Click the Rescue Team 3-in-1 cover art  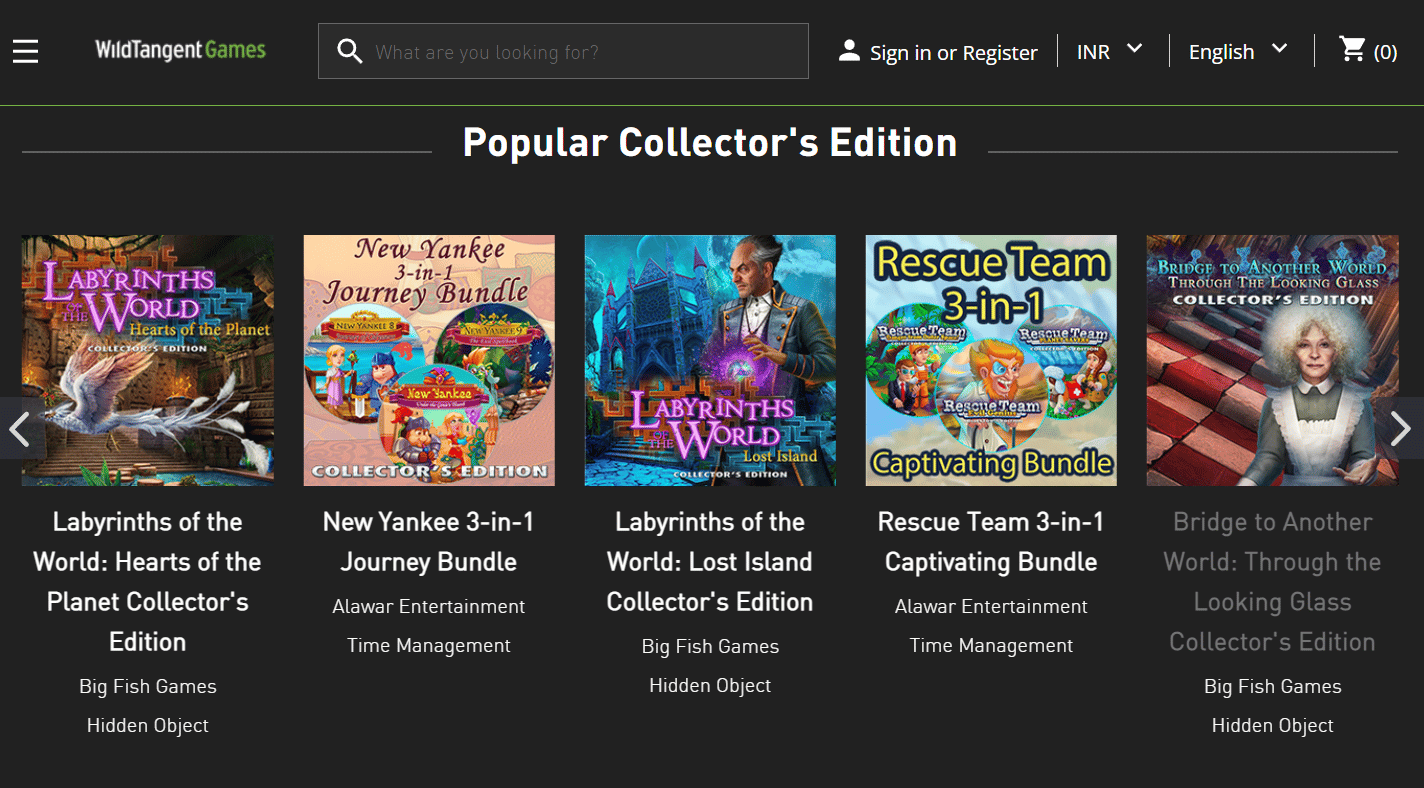pos(990,360)
